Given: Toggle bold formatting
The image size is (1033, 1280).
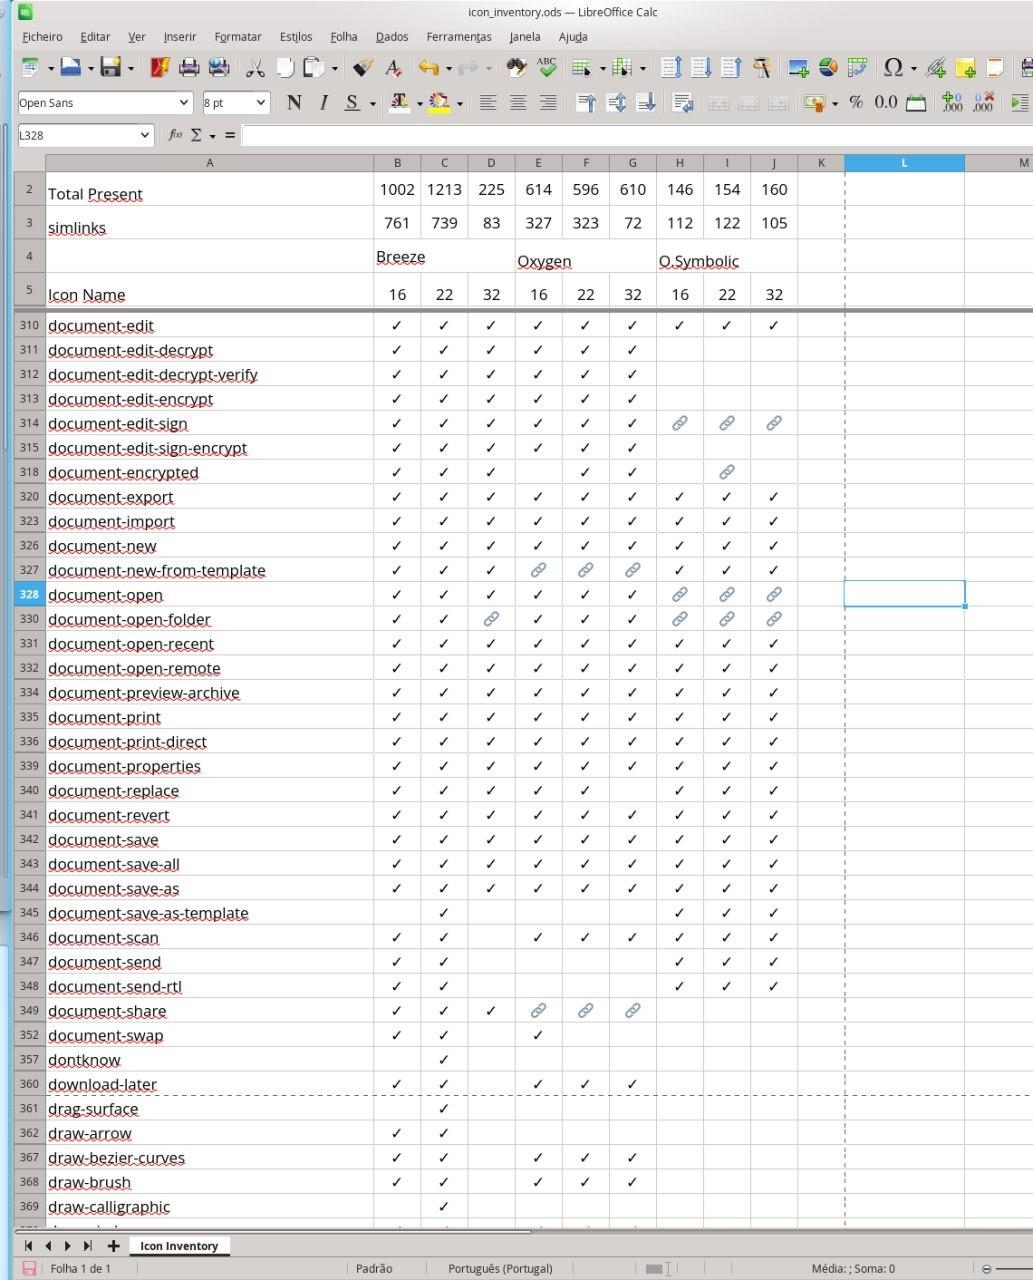Looking at the screenshot, I should 294,102.
